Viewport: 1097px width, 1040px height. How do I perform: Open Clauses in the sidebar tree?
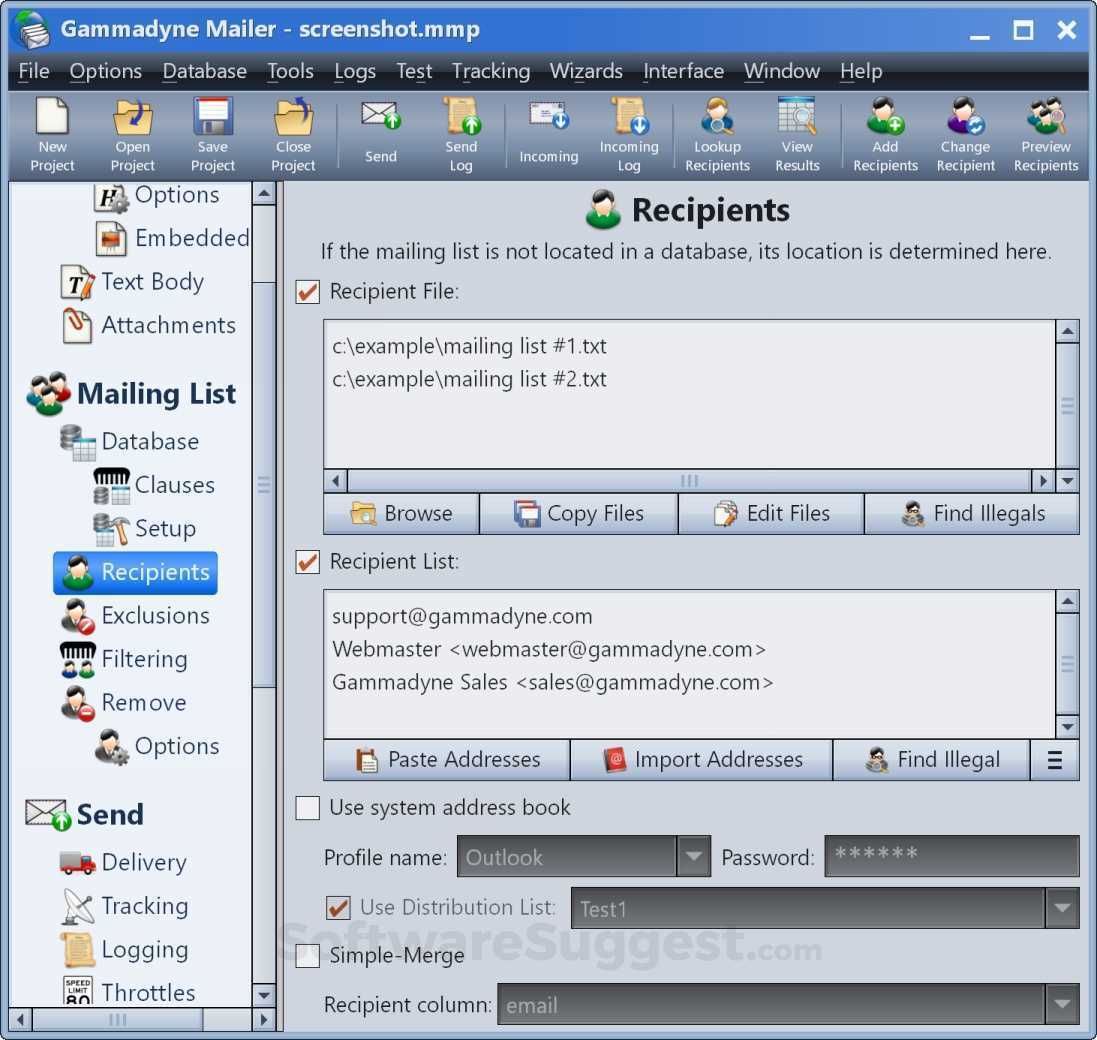point(154,485)
